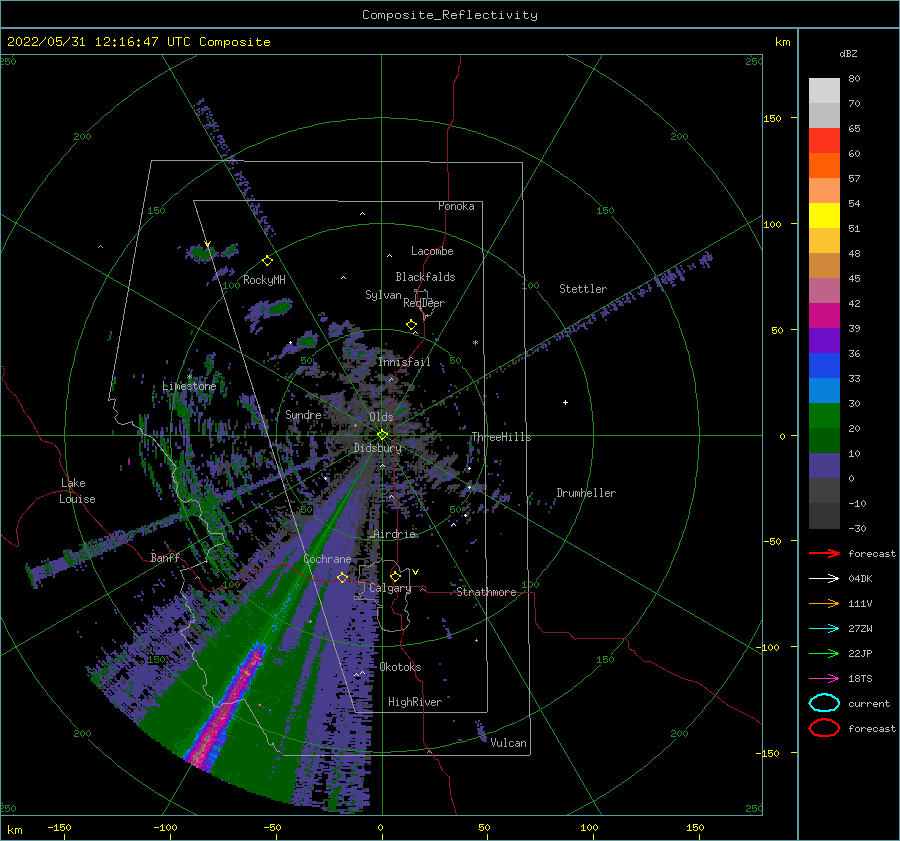This screenshot has width=900, height=841.
Task: Click the violet-purple legend swatch
Action: (x=824, y=340)
